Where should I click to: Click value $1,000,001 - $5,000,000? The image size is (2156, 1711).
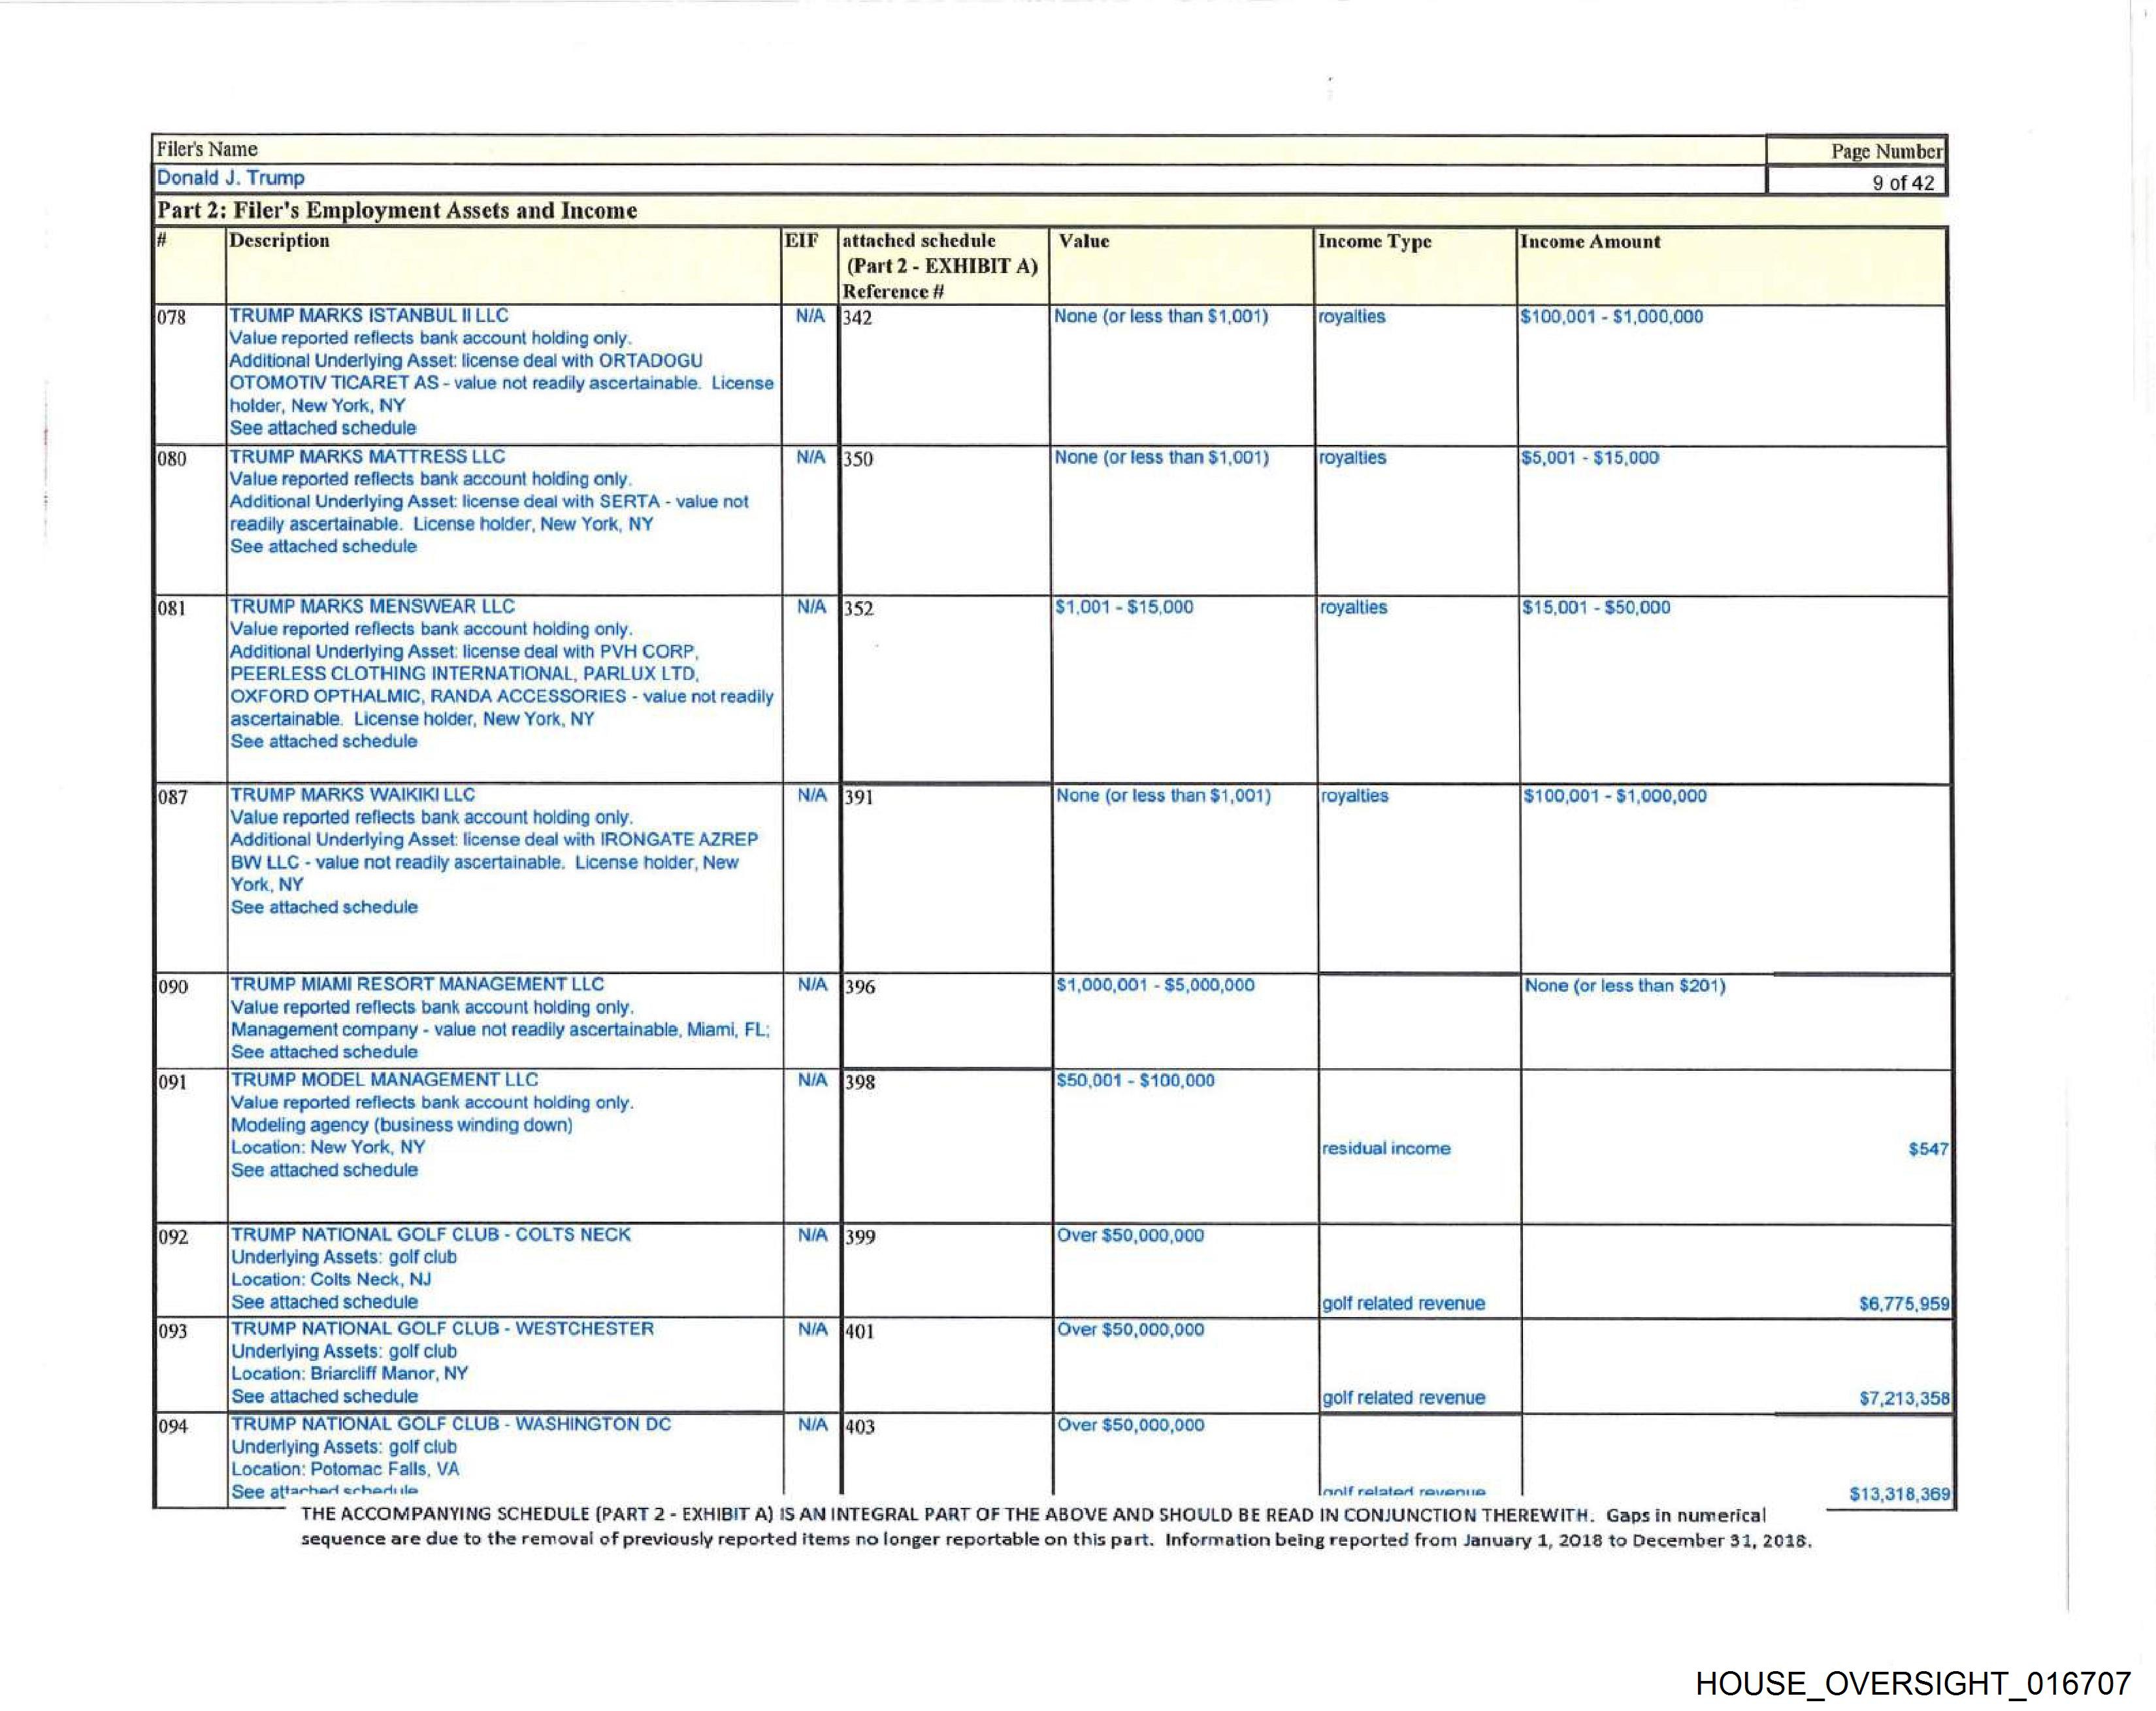click(x=1155, y=985)
